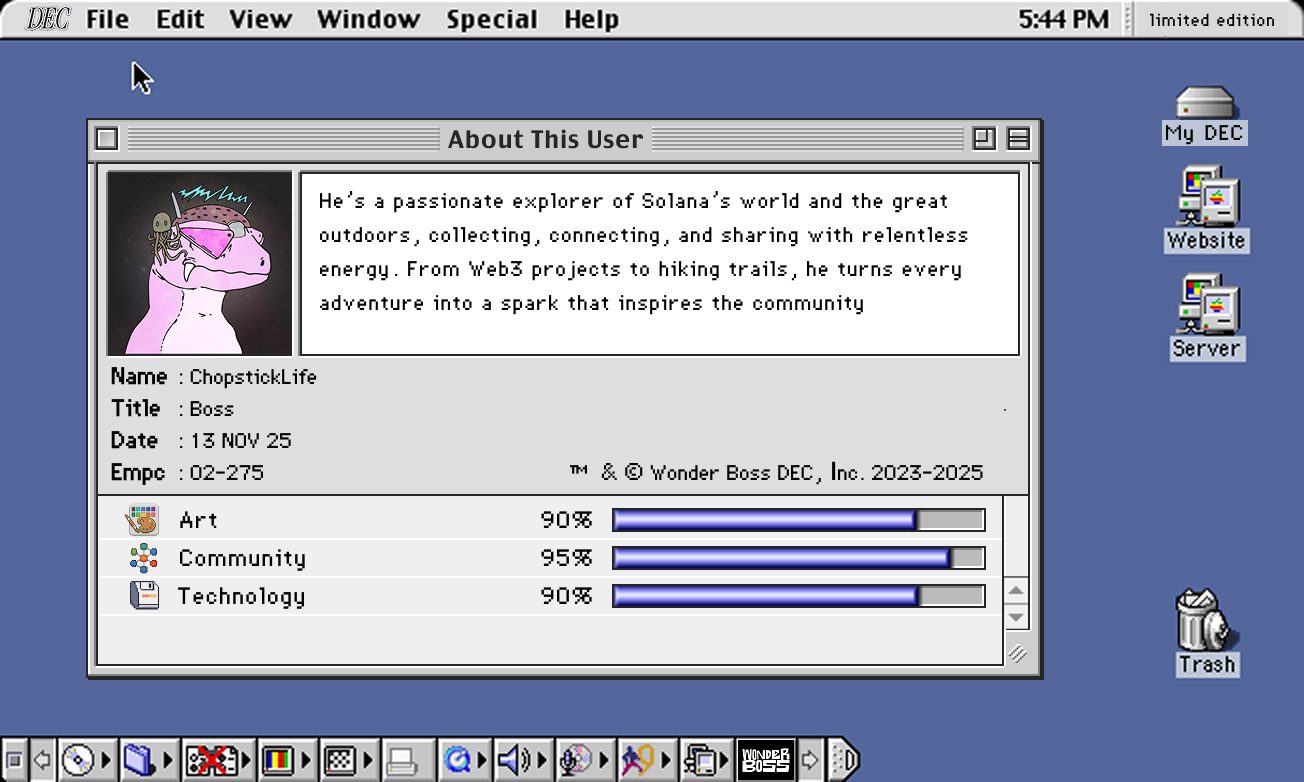The height and width of the screenshot is (782, 1304).
Task: Open the CD module popup arrow
Action: 106,761
